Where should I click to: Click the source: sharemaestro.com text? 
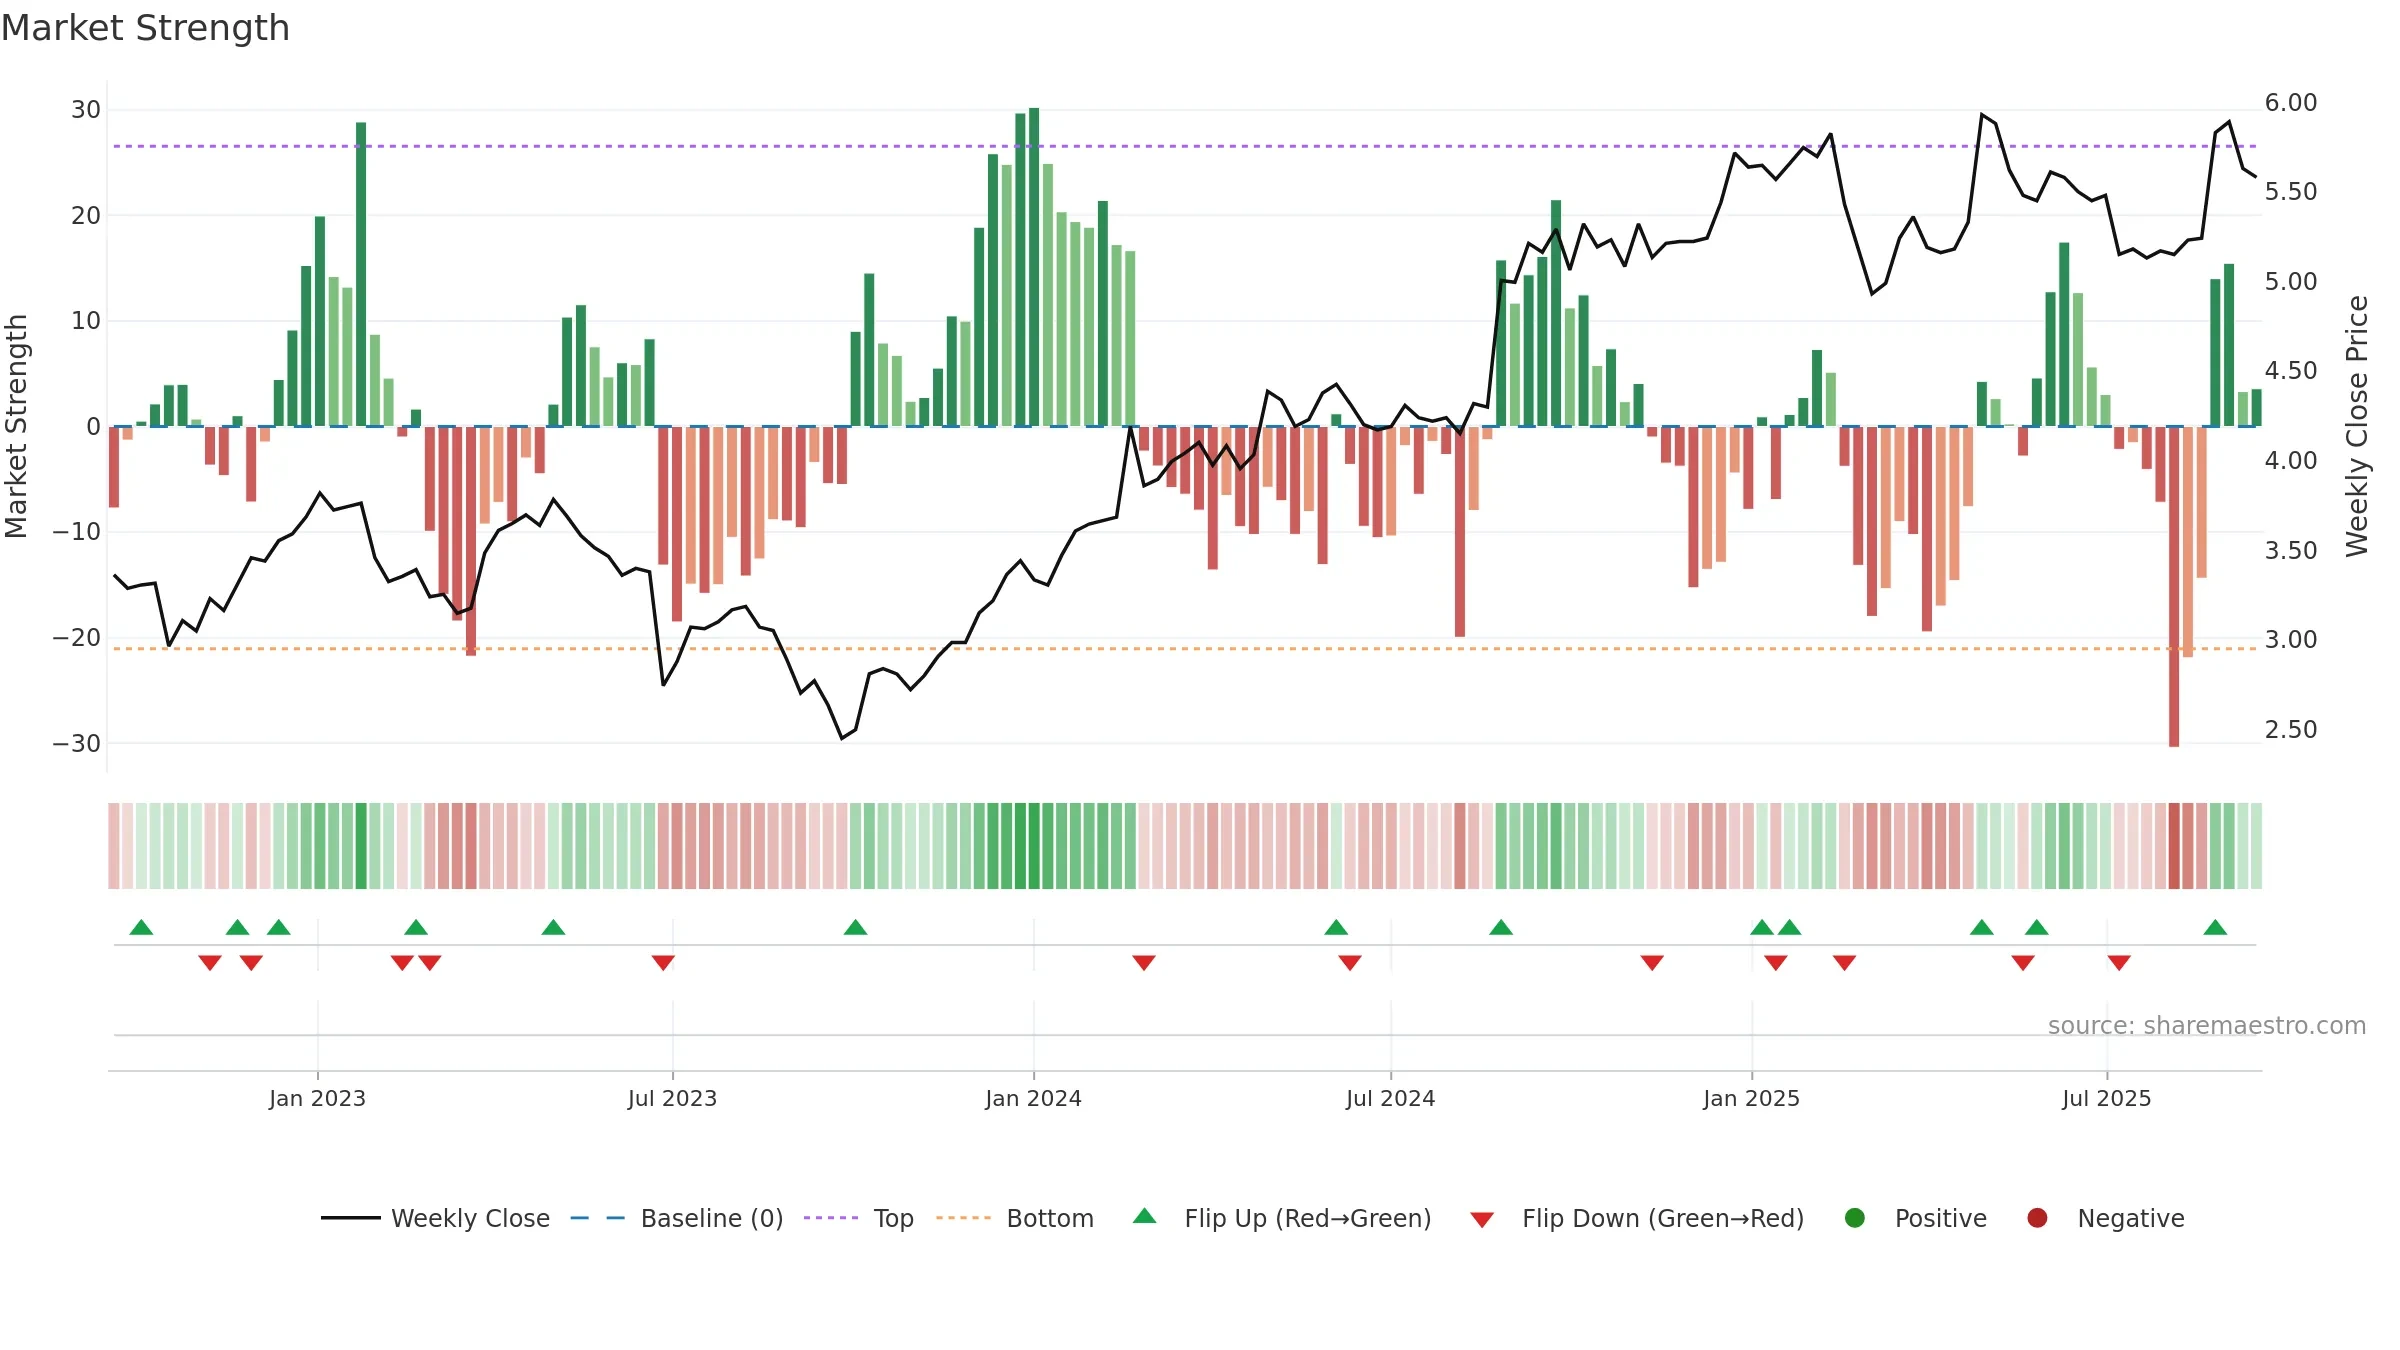point(2207,1026)
